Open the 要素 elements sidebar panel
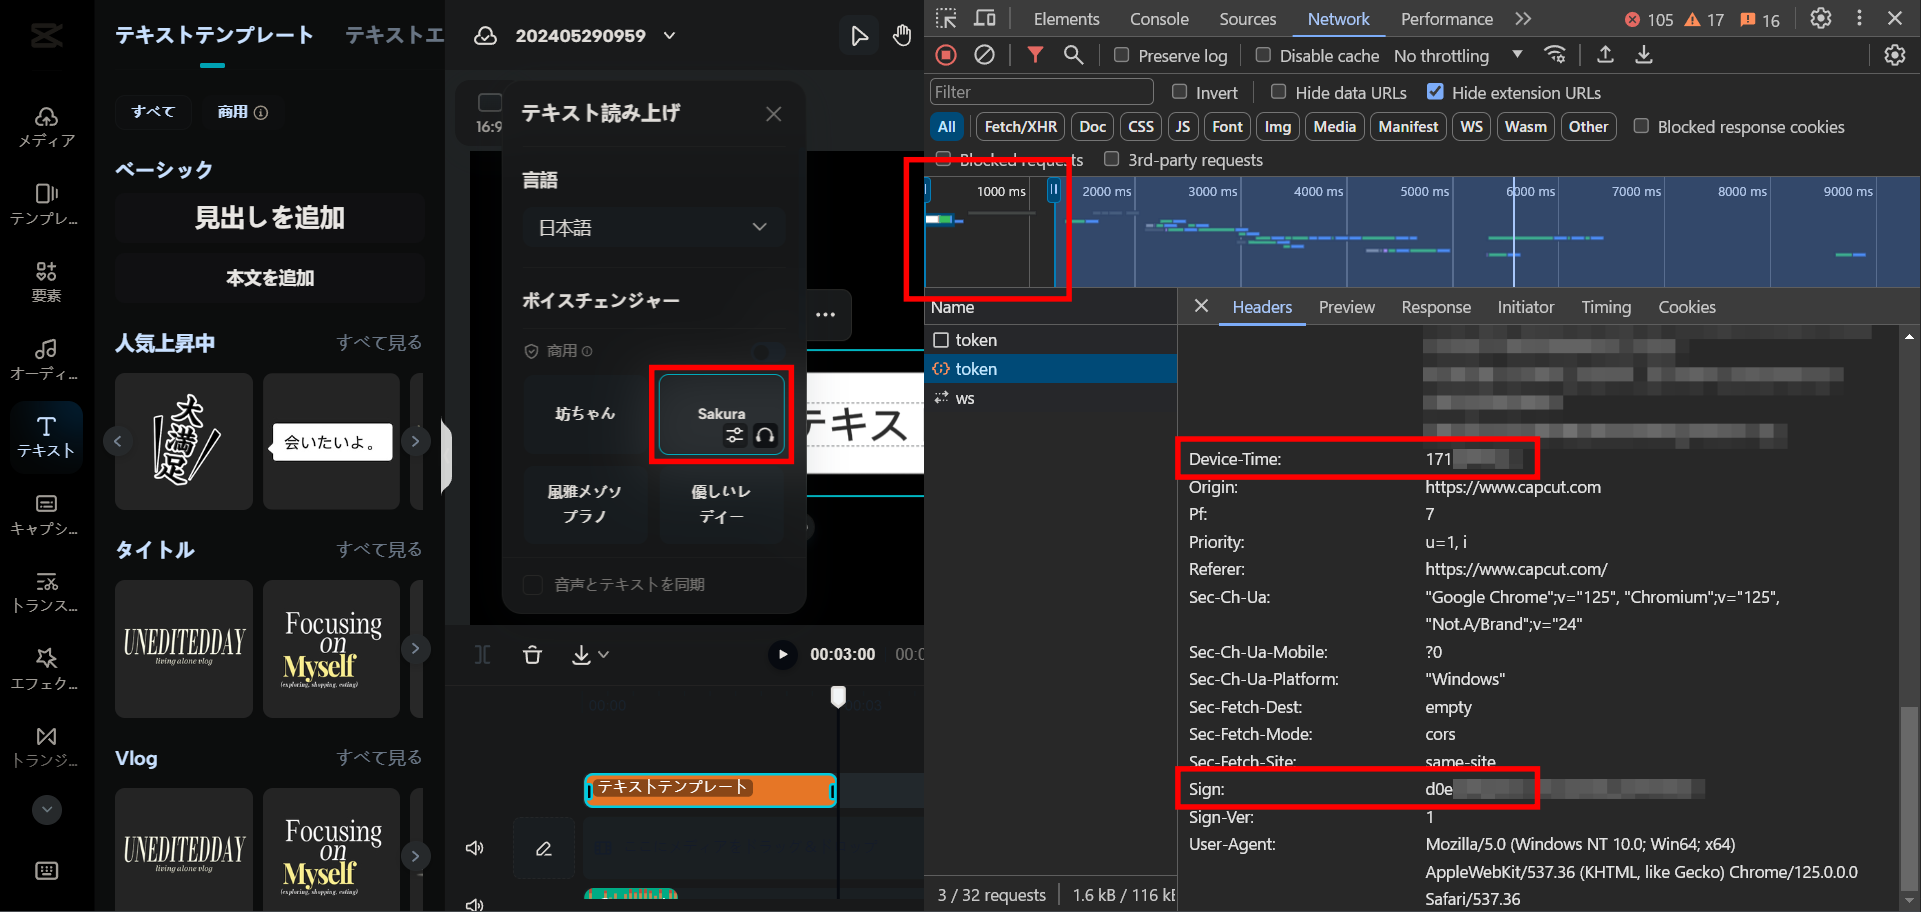The height and width of the screenshot is (912, 1921). click(x=46, y=281)
